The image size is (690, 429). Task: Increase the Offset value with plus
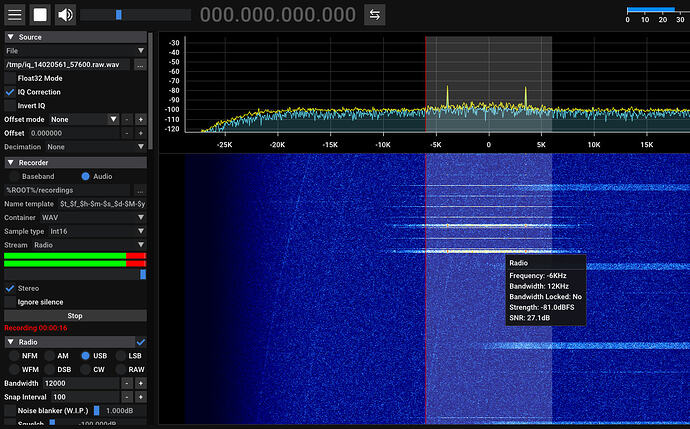pyautogui.click(x=140, y=133)
